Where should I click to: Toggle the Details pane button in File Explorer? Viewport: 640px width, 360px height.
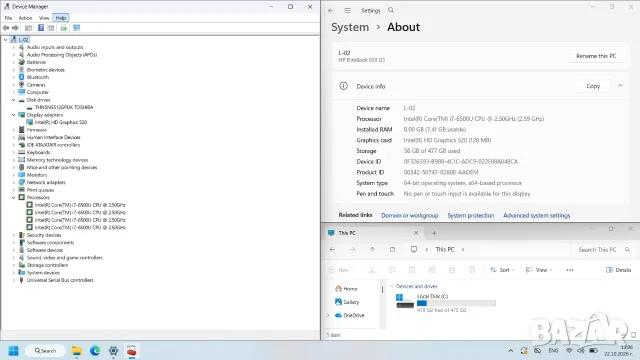click(618, 270)
